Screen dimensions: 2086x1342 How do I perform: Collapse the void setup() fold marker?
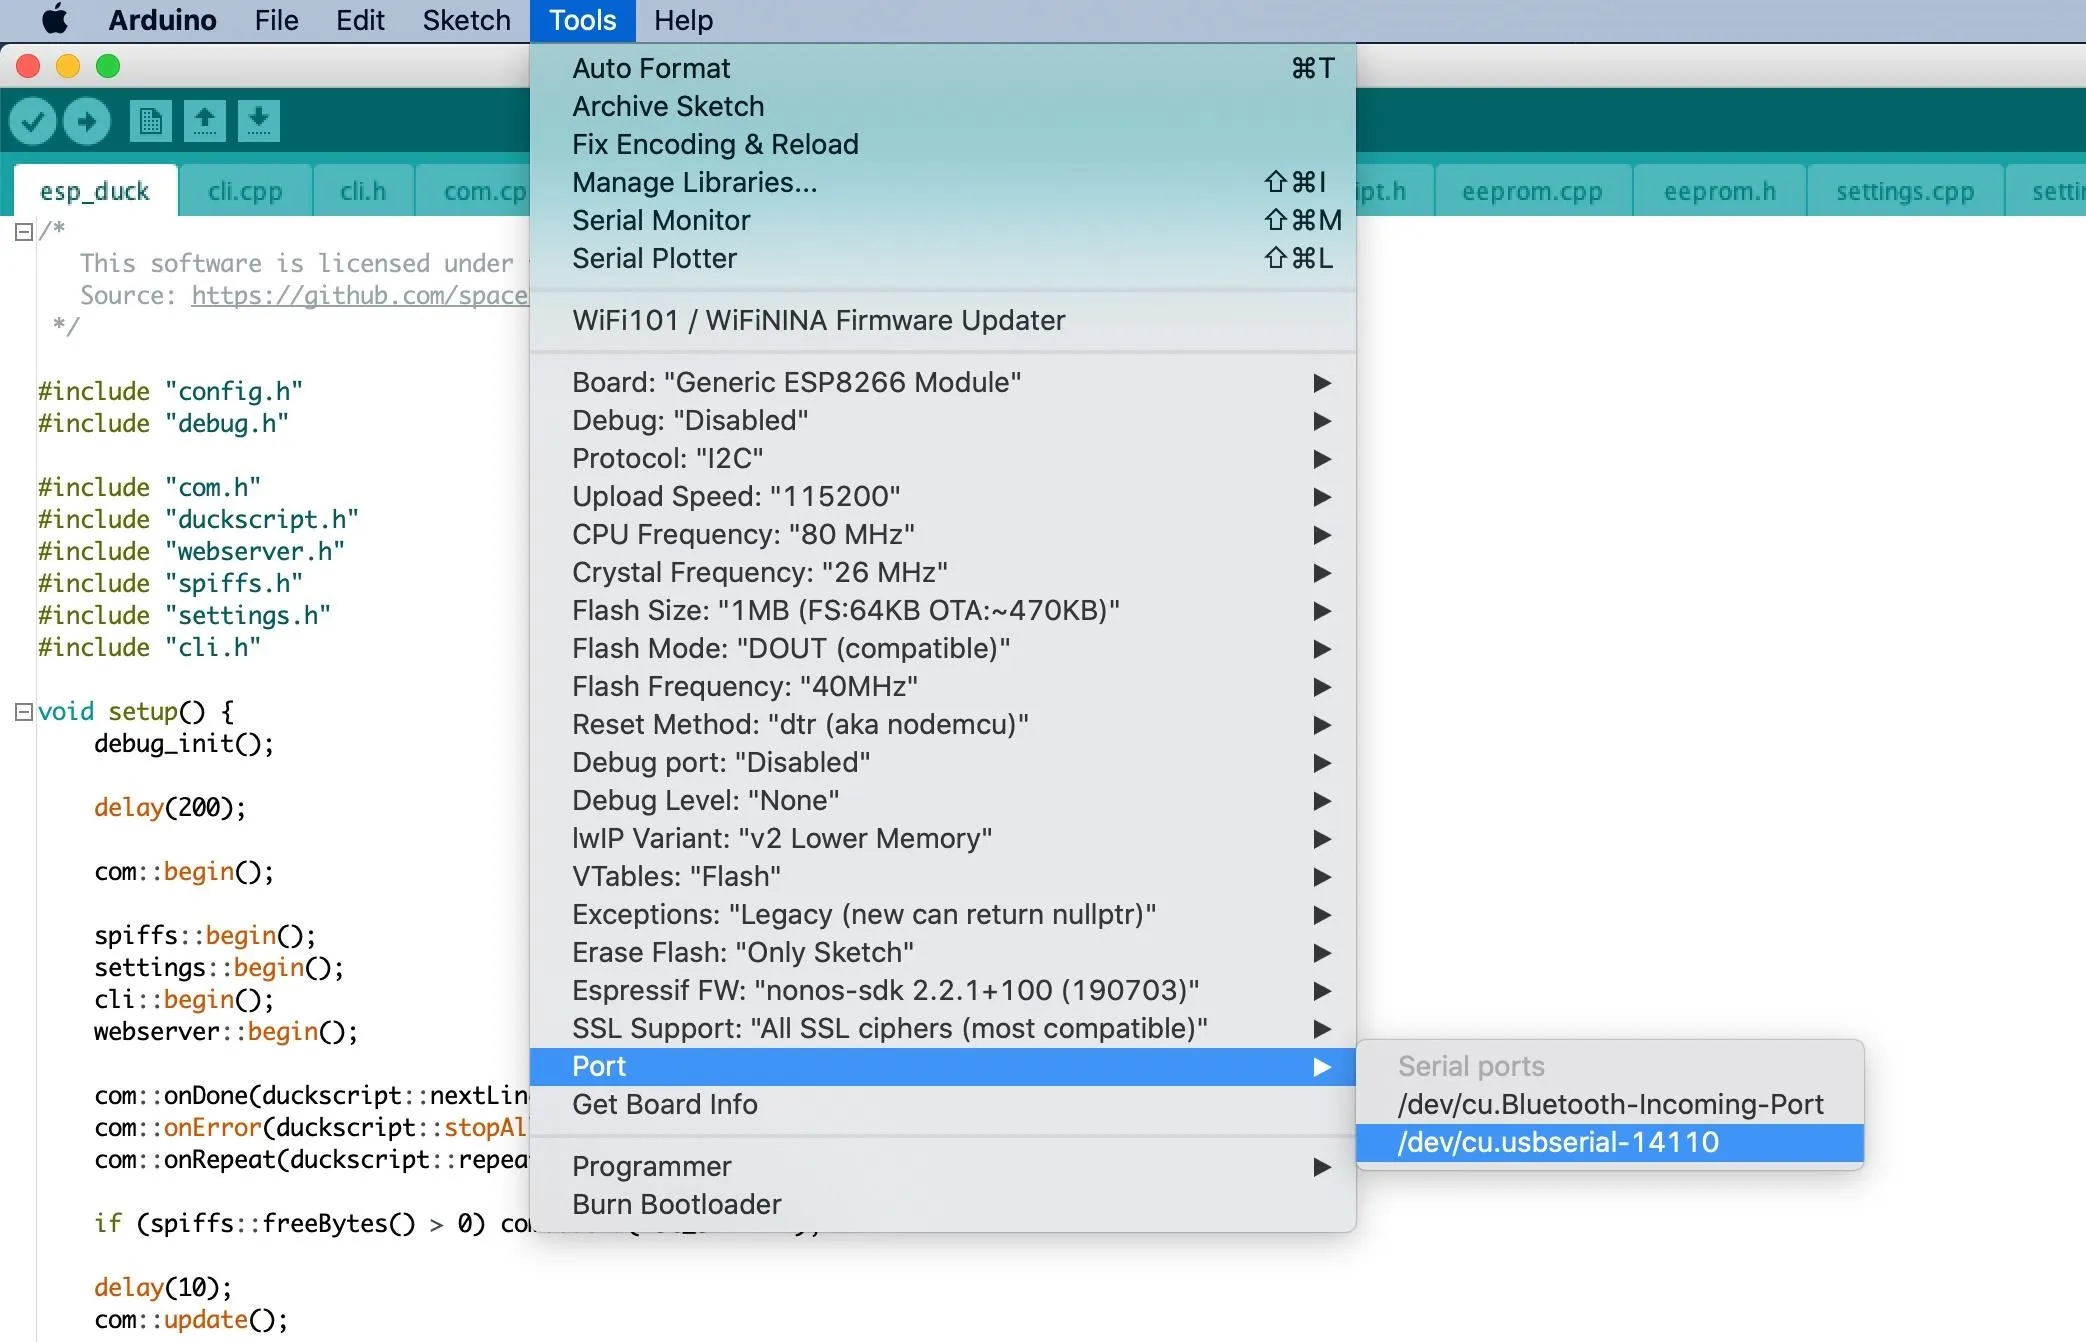pos(24,712)
